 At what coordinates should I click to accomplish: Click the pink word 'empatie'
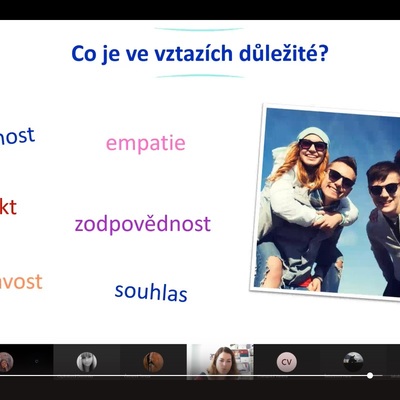click(x=146, y=143)
